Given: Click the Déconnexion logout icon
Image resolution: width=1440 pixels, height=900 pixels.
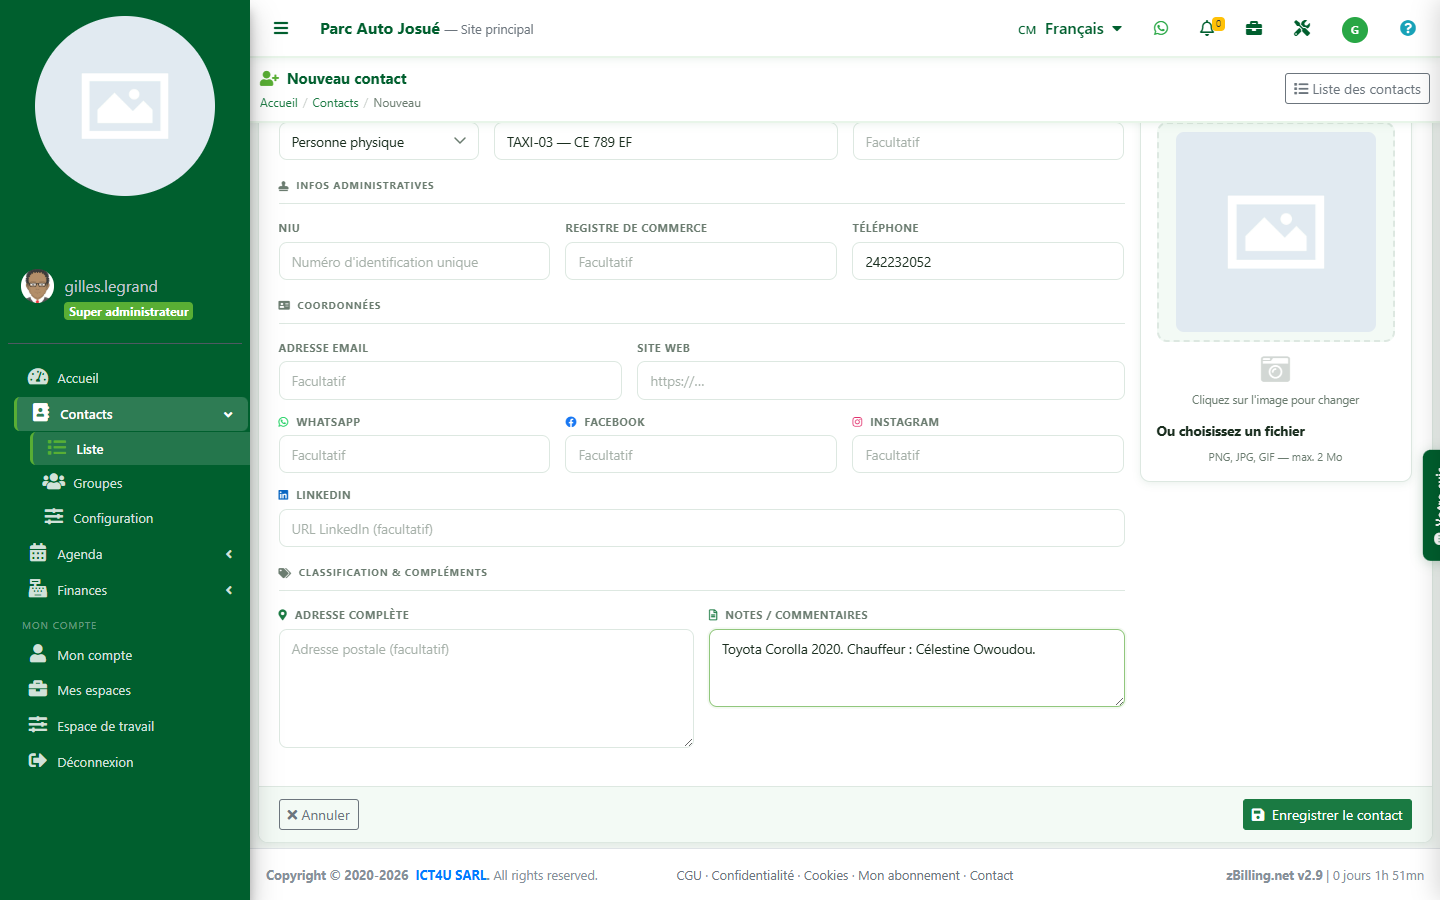Looking at the screenshot, I should click(x=38, y=761).
